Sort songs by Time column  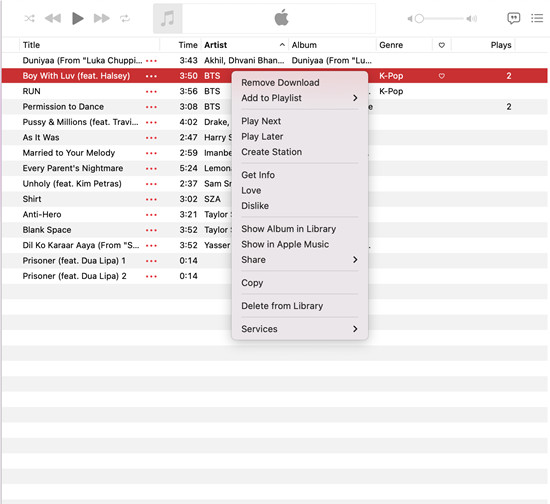(x=188, y=45)
